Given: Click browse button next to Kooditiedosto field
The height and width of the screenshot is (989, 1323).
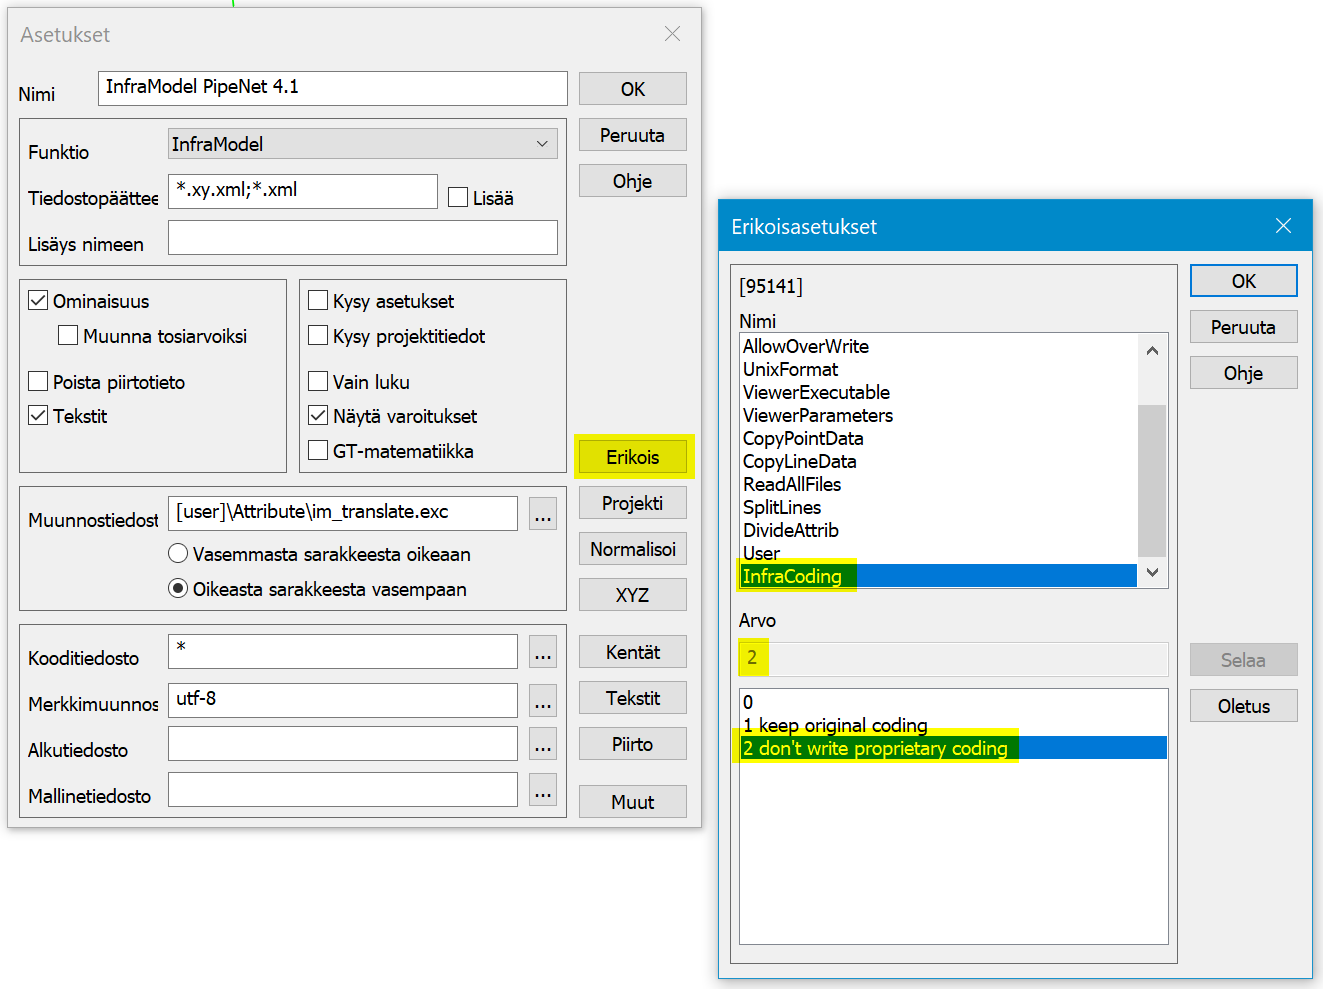Looking at the screenshot, I should [543, 652].
